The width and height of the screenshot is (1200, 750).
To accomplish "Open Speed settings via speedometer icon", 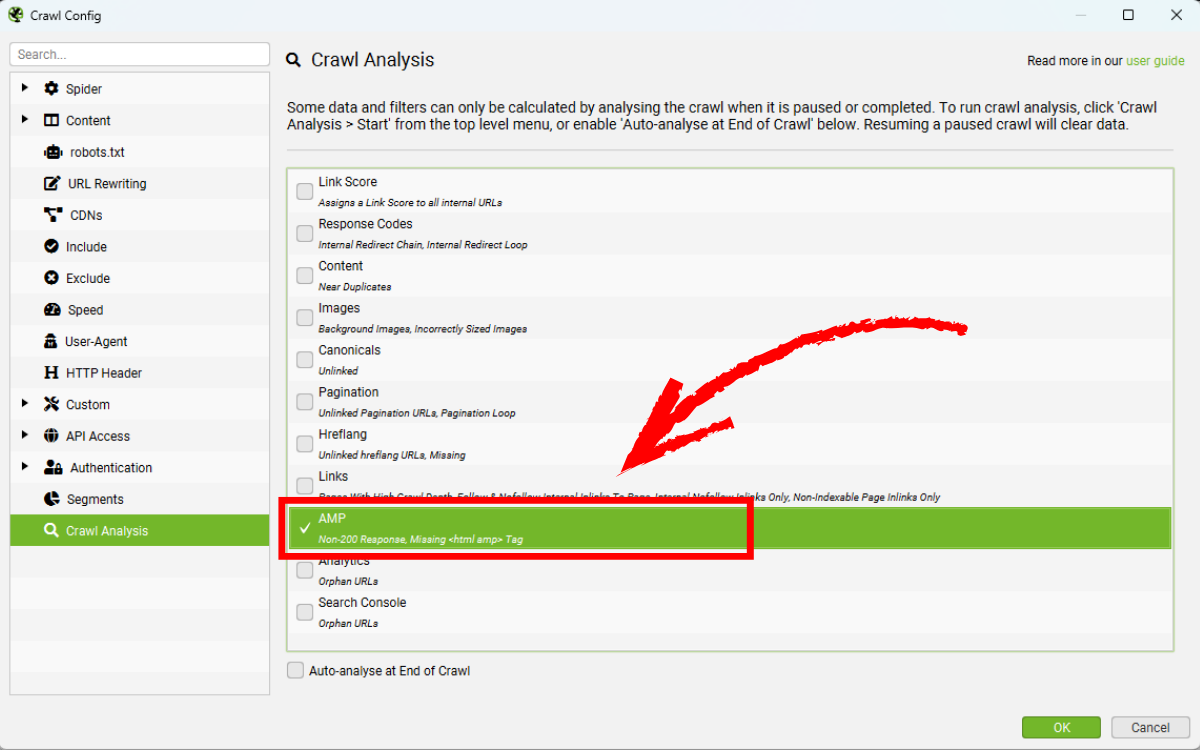I will pos(53,310).
